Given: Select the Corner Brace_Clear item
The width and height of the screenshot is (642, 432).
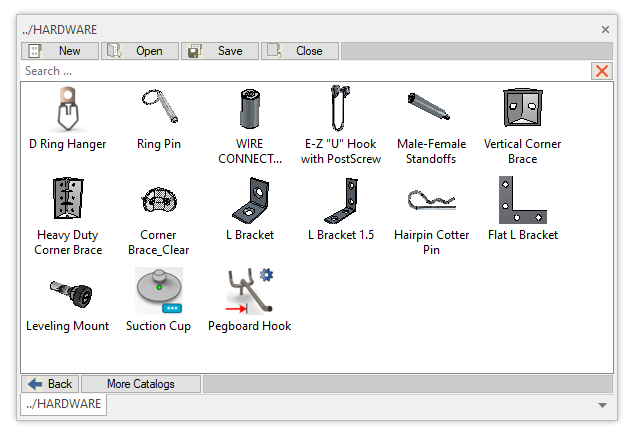Looking at the screenshot, I should 159,201.
